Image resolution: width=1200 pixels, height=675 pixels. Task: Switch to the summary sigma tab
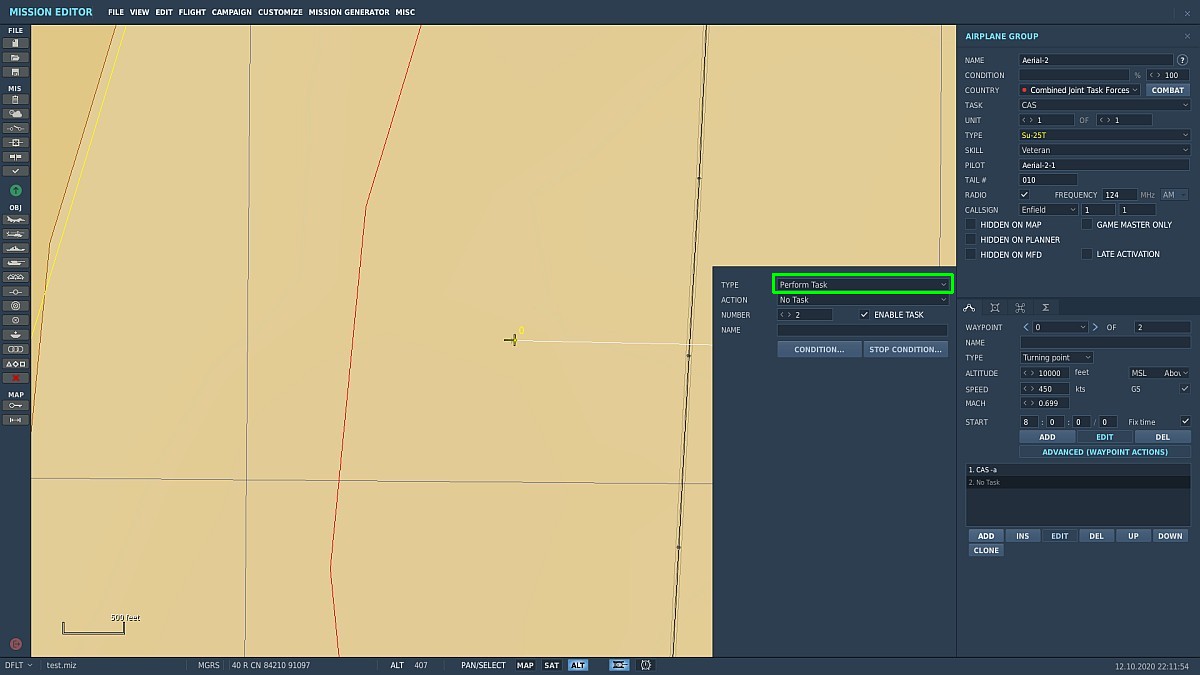(x=1045, y=307)
